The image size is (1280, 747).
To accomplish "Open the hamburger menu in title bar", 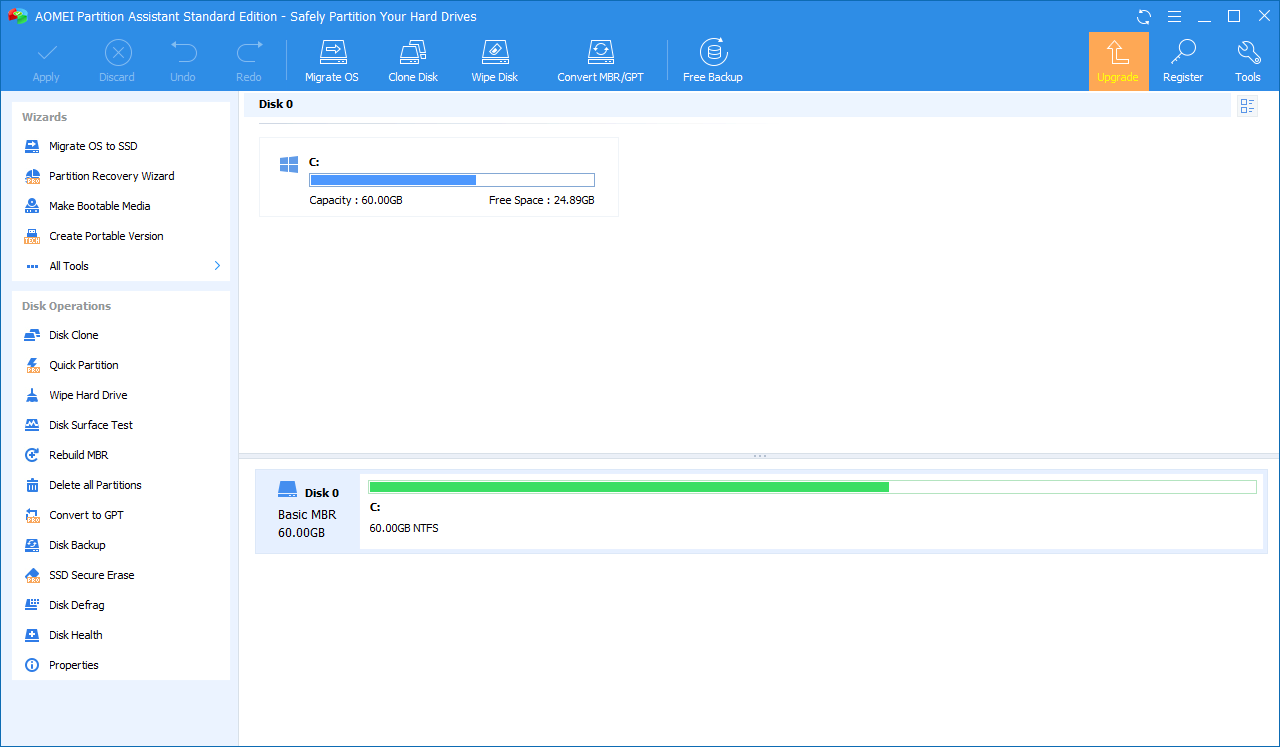I will (x=1174, y=16).
